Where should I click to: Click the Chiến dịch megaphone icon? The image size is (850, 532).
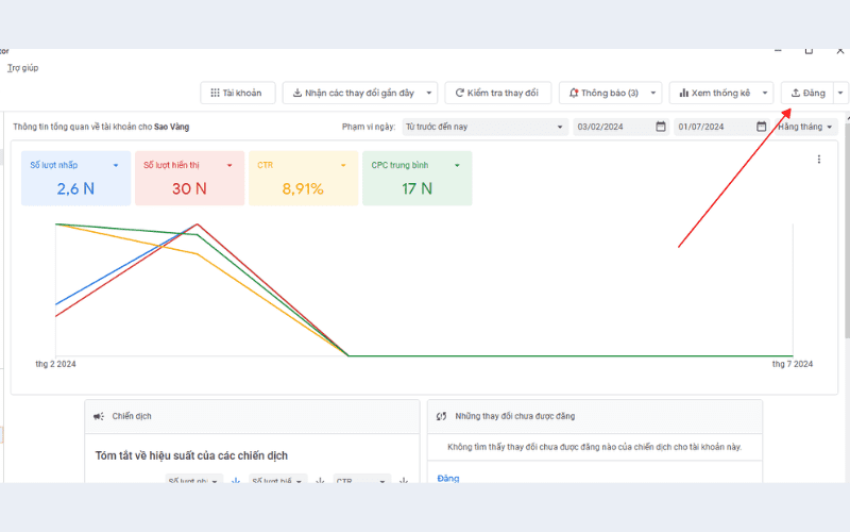99,416
